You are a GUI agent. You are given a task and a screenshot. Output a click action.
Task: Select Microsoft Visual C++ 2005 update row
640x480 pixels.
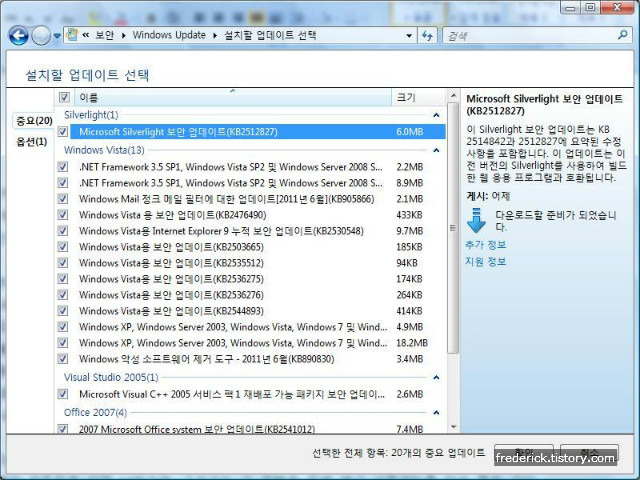258,394
